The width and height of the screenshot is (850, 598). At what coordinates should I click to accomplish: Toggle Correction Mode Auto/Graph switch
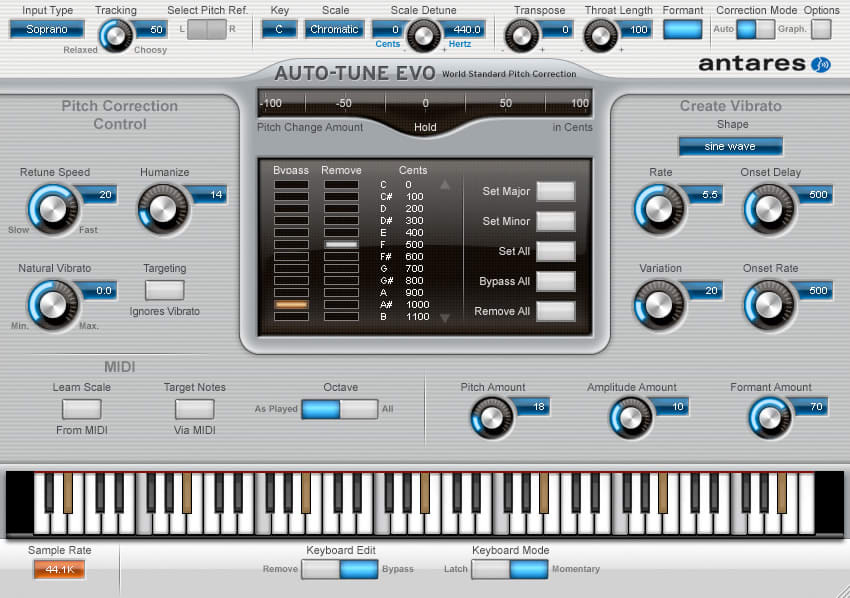(755, 29)
